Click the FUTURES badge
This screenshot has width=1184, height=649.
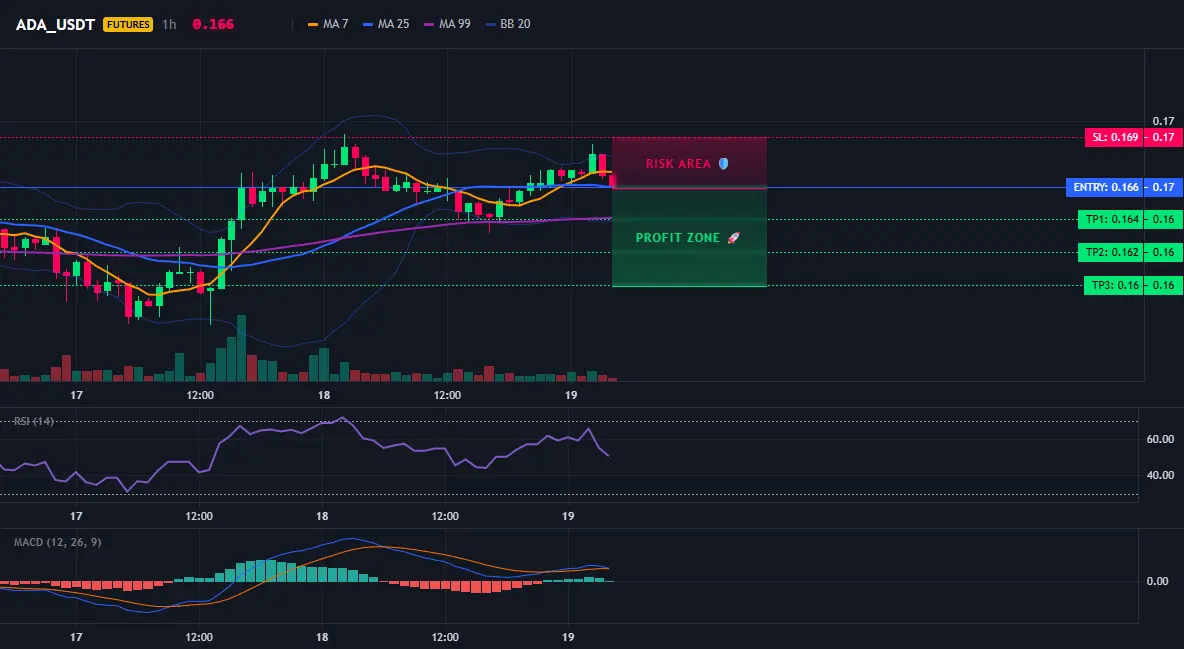128,24
